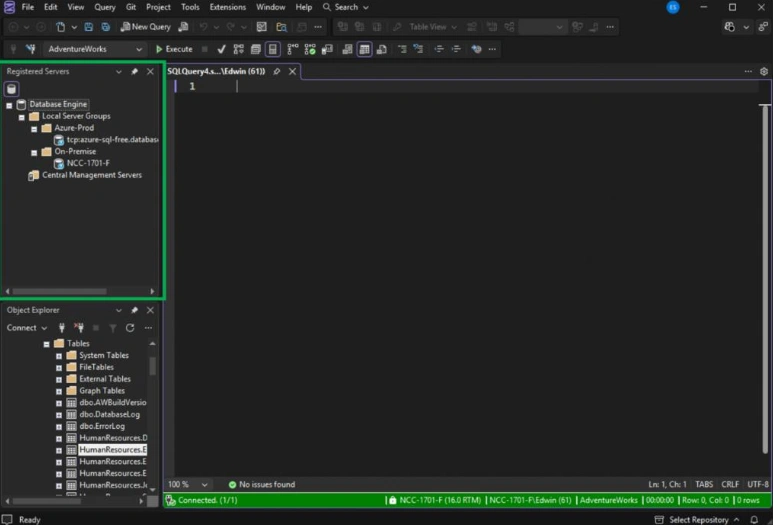
Task: Refresh the Object Explorer
Action: click(x=130, y=328)
